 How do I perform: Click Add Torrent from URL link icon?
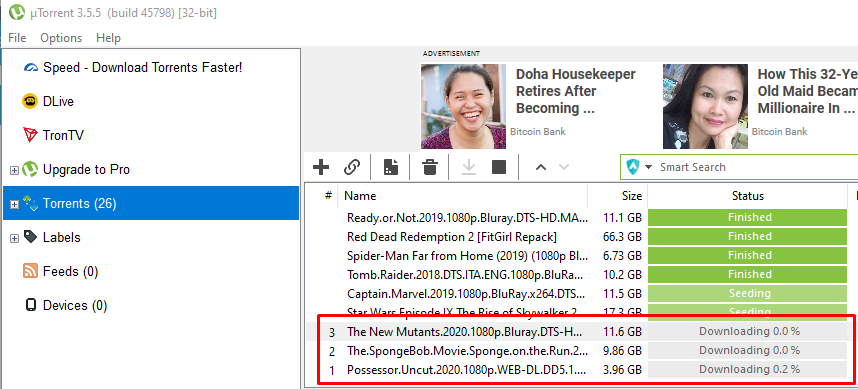352,167
